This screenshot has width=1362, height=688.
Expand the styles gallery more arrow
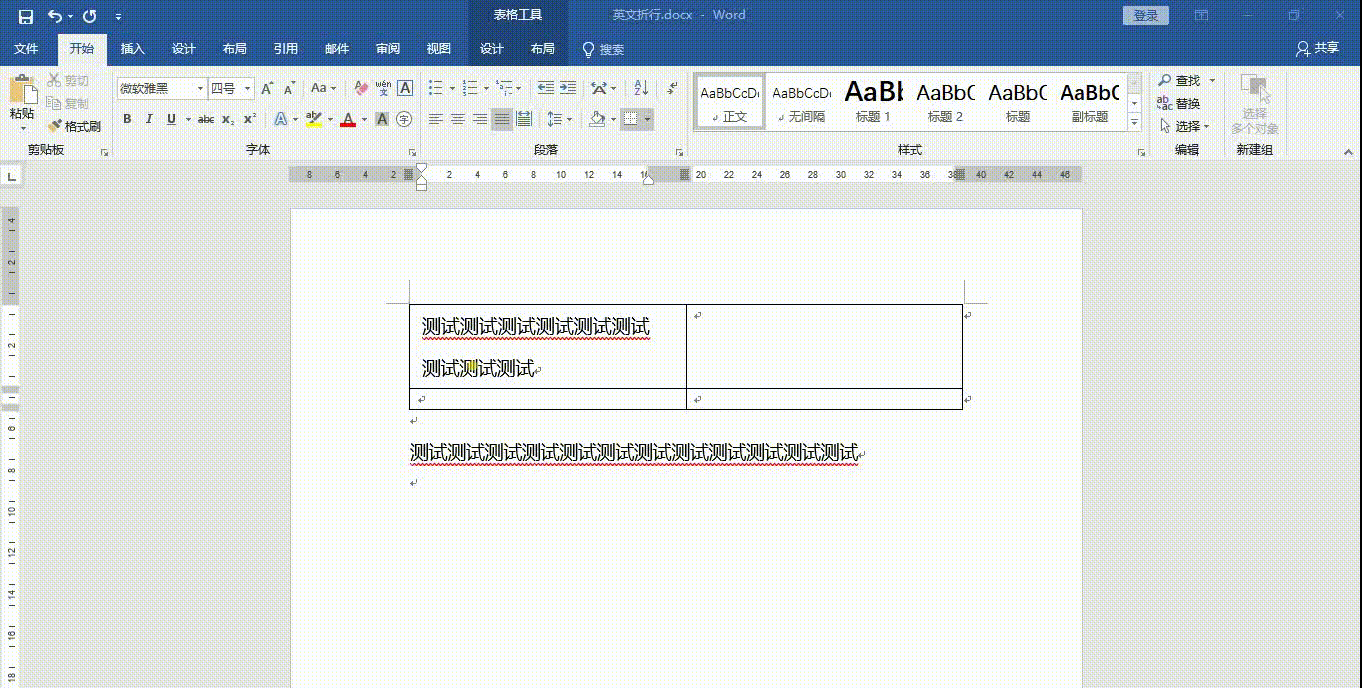click(1134, 122)
